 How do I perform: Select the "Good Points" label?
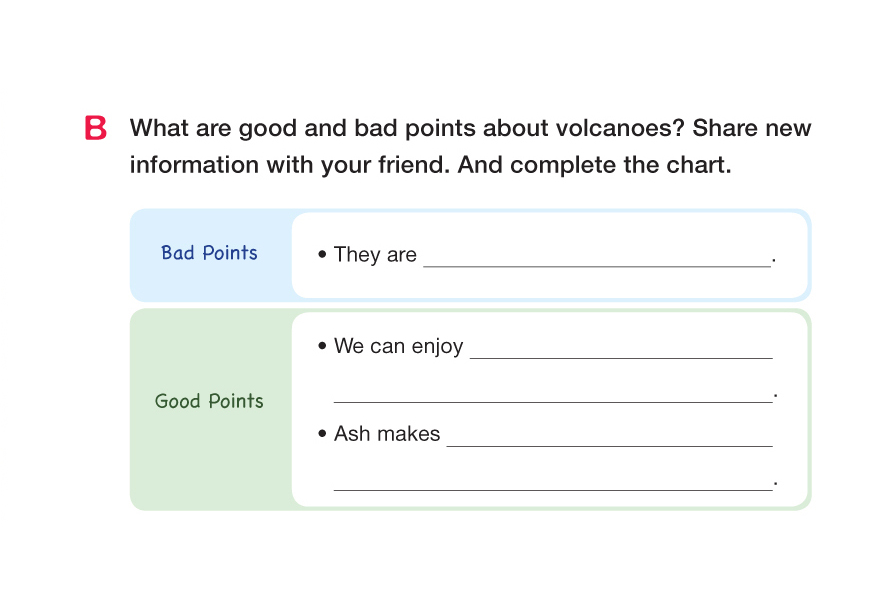pyautogui.click(x=209, y=401)
